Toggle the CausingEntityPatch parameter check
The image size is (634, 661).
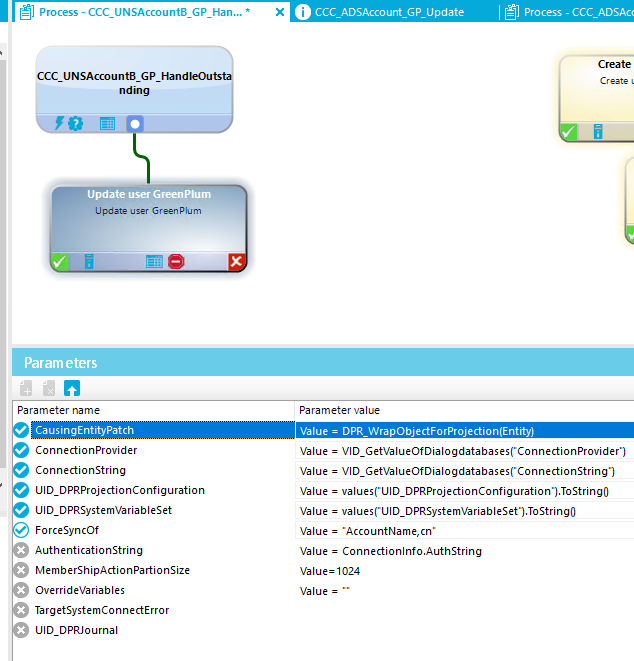point(21,430)
